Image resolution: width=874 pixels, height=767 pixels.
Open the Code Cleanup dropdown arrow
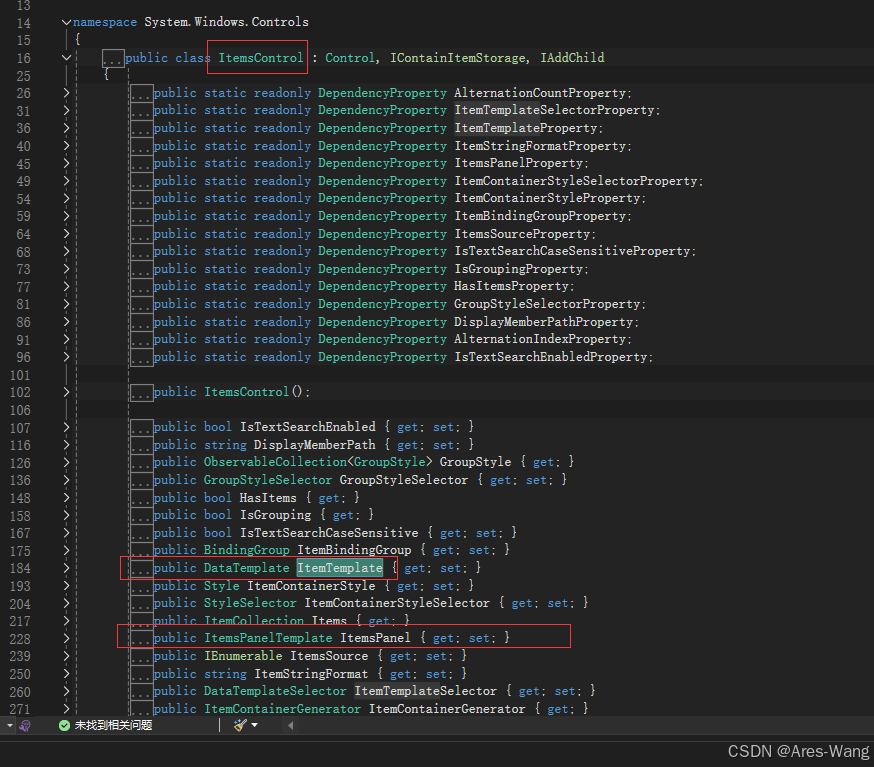tap(253, 723)
